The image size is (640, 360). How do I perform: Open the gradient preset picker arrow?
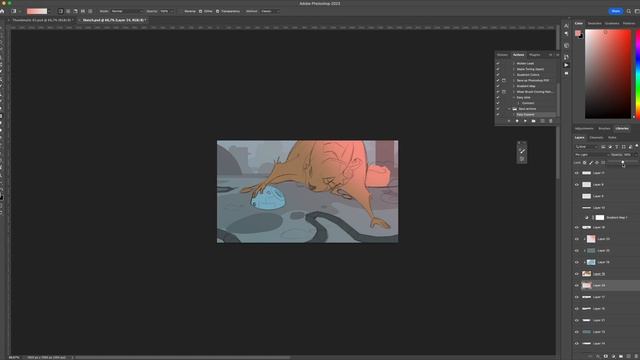coord(49,11)
